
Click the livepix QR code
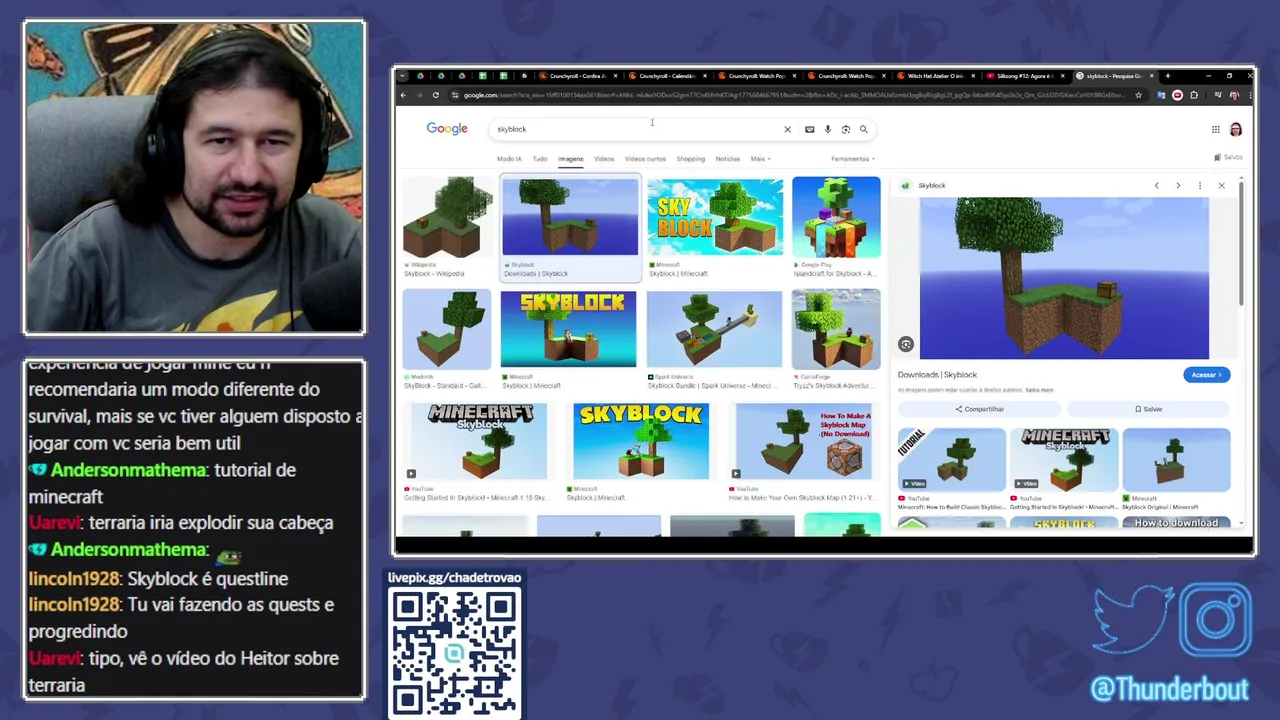point(454,652)
